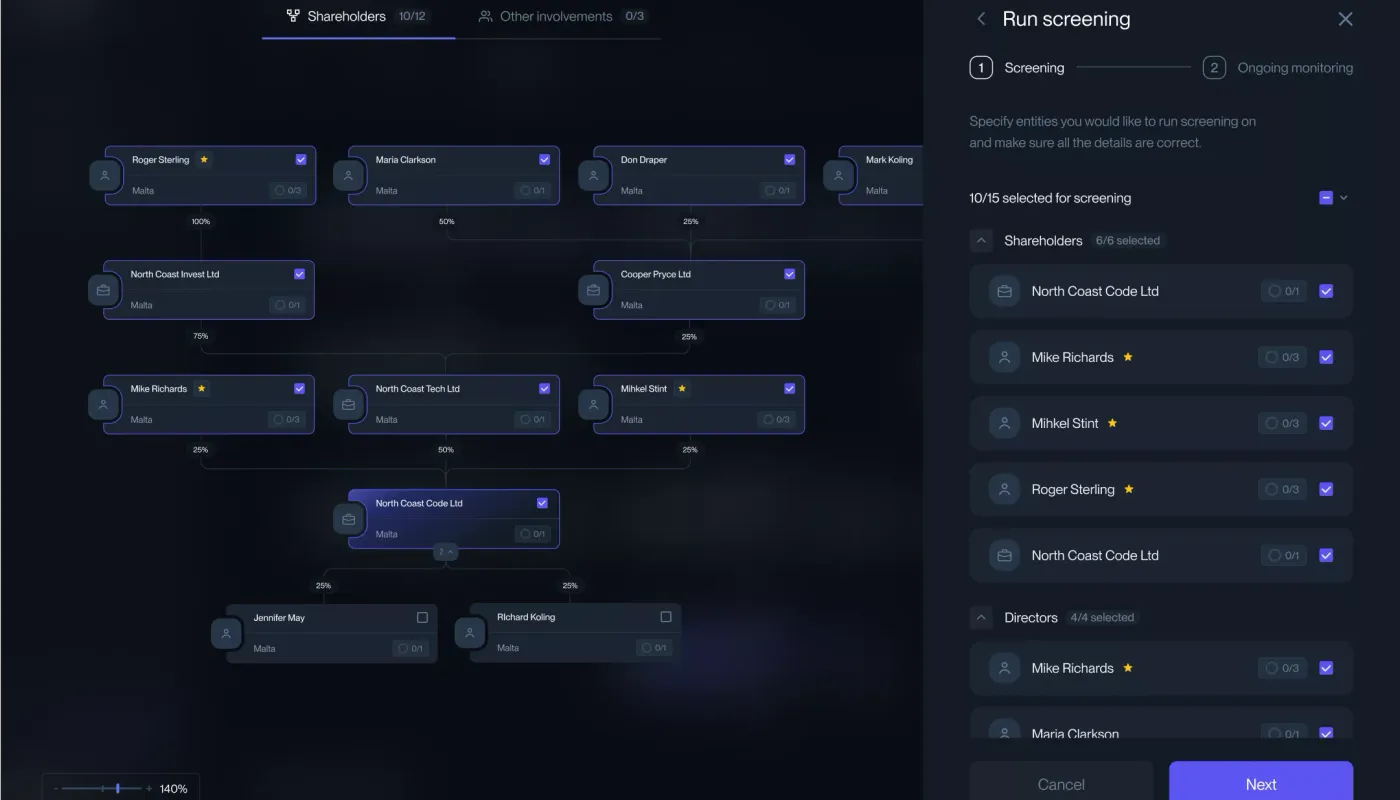Click the back arrow beside Run screening
This screenshot has height=800, width=1400.
click(981, 19)
